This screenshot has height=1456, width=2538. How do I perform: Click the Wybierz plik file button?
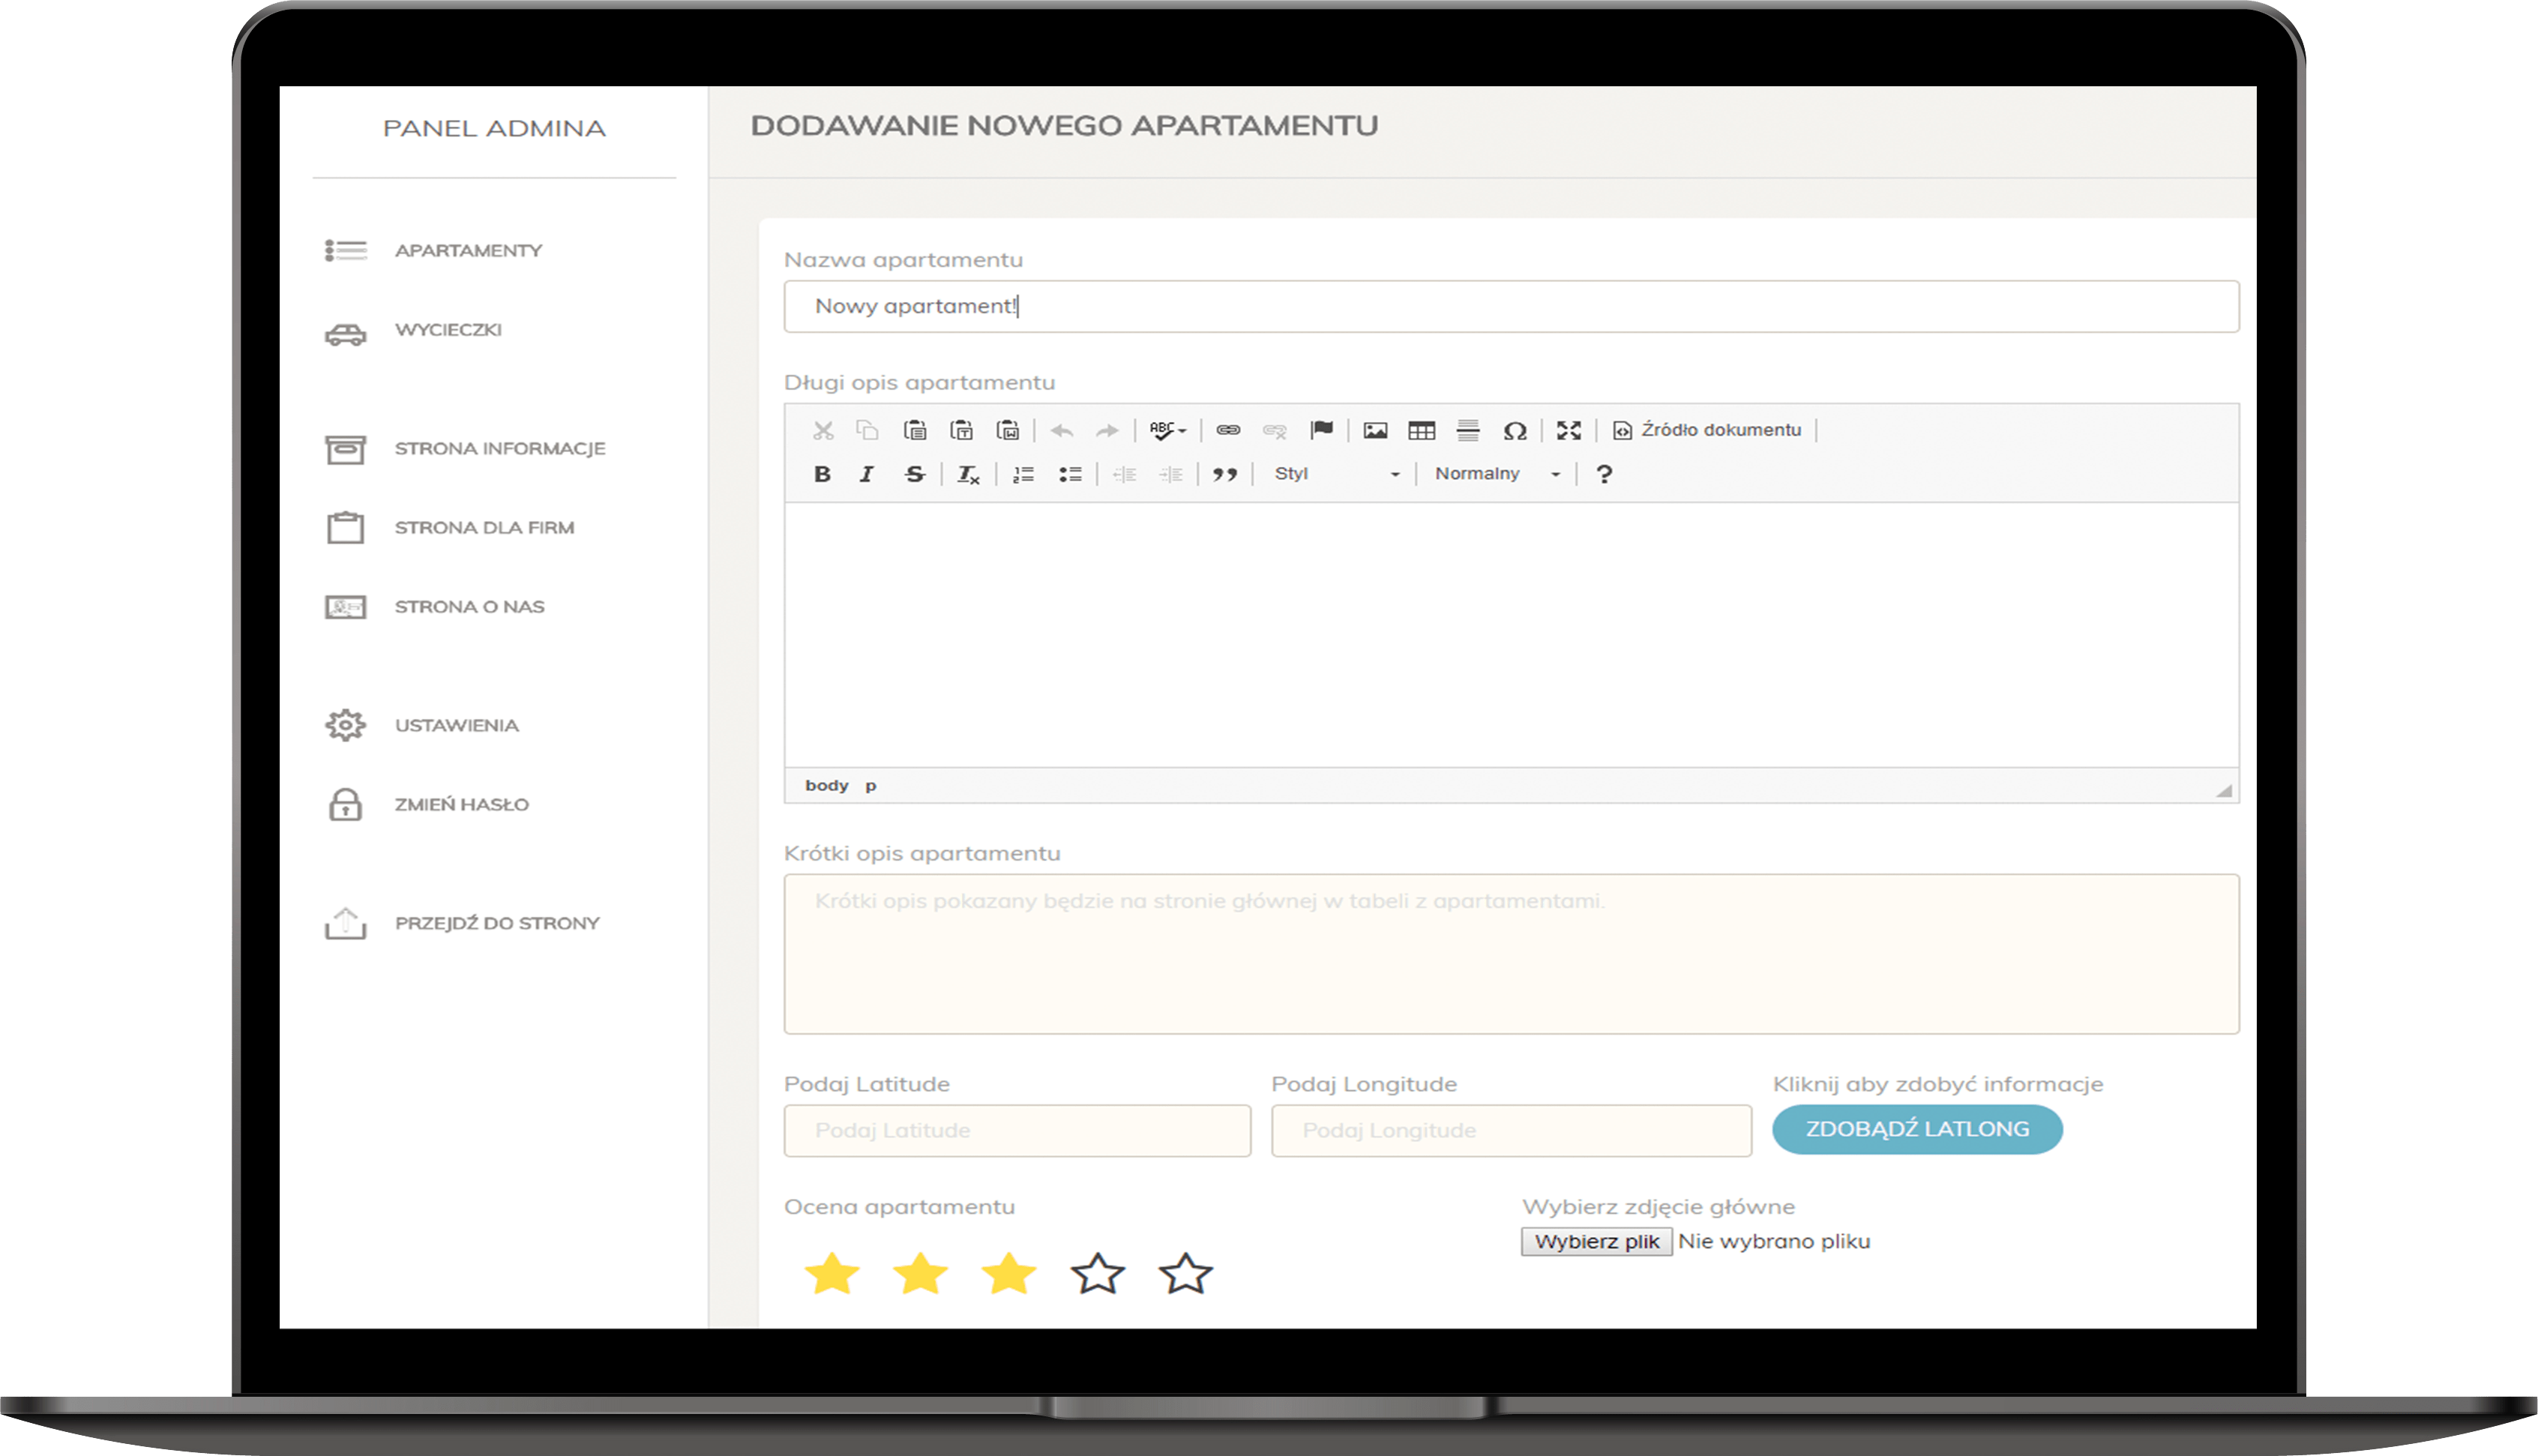click(x=1596, y=1241)
